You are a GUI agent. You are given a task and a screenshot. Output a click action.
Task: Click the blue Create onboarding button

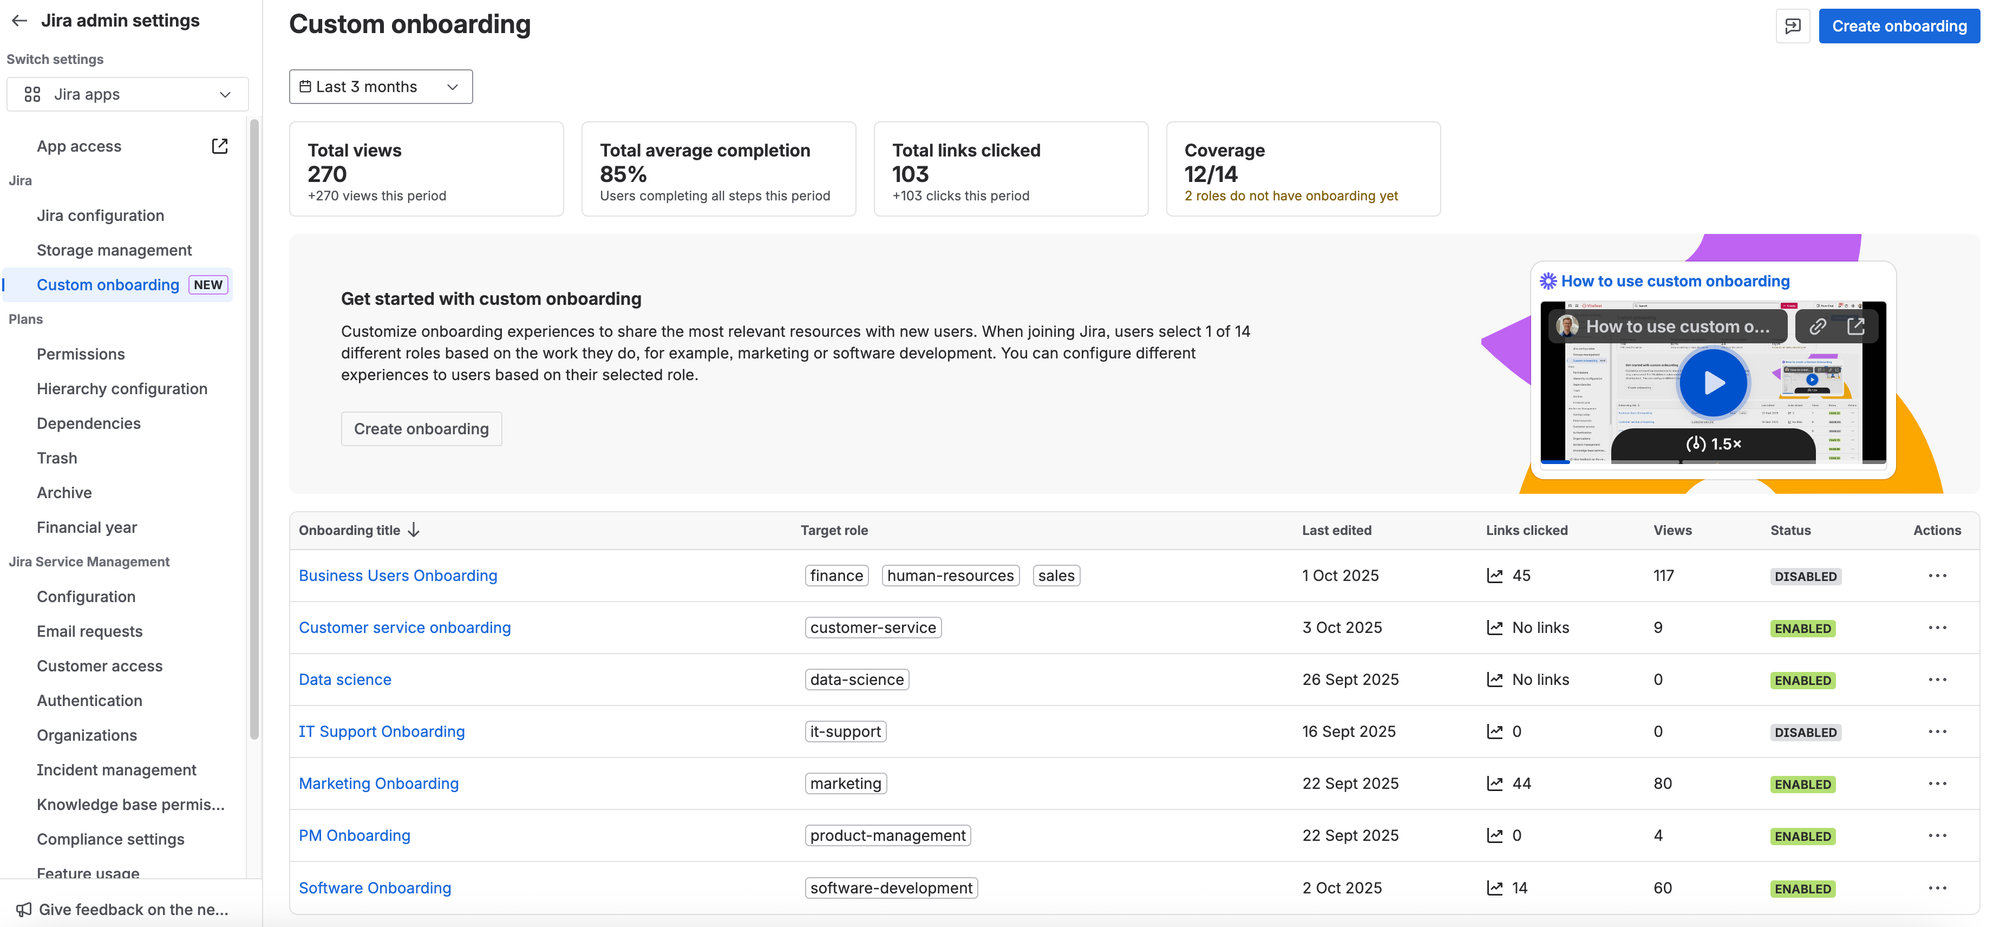pos(1899,26)
